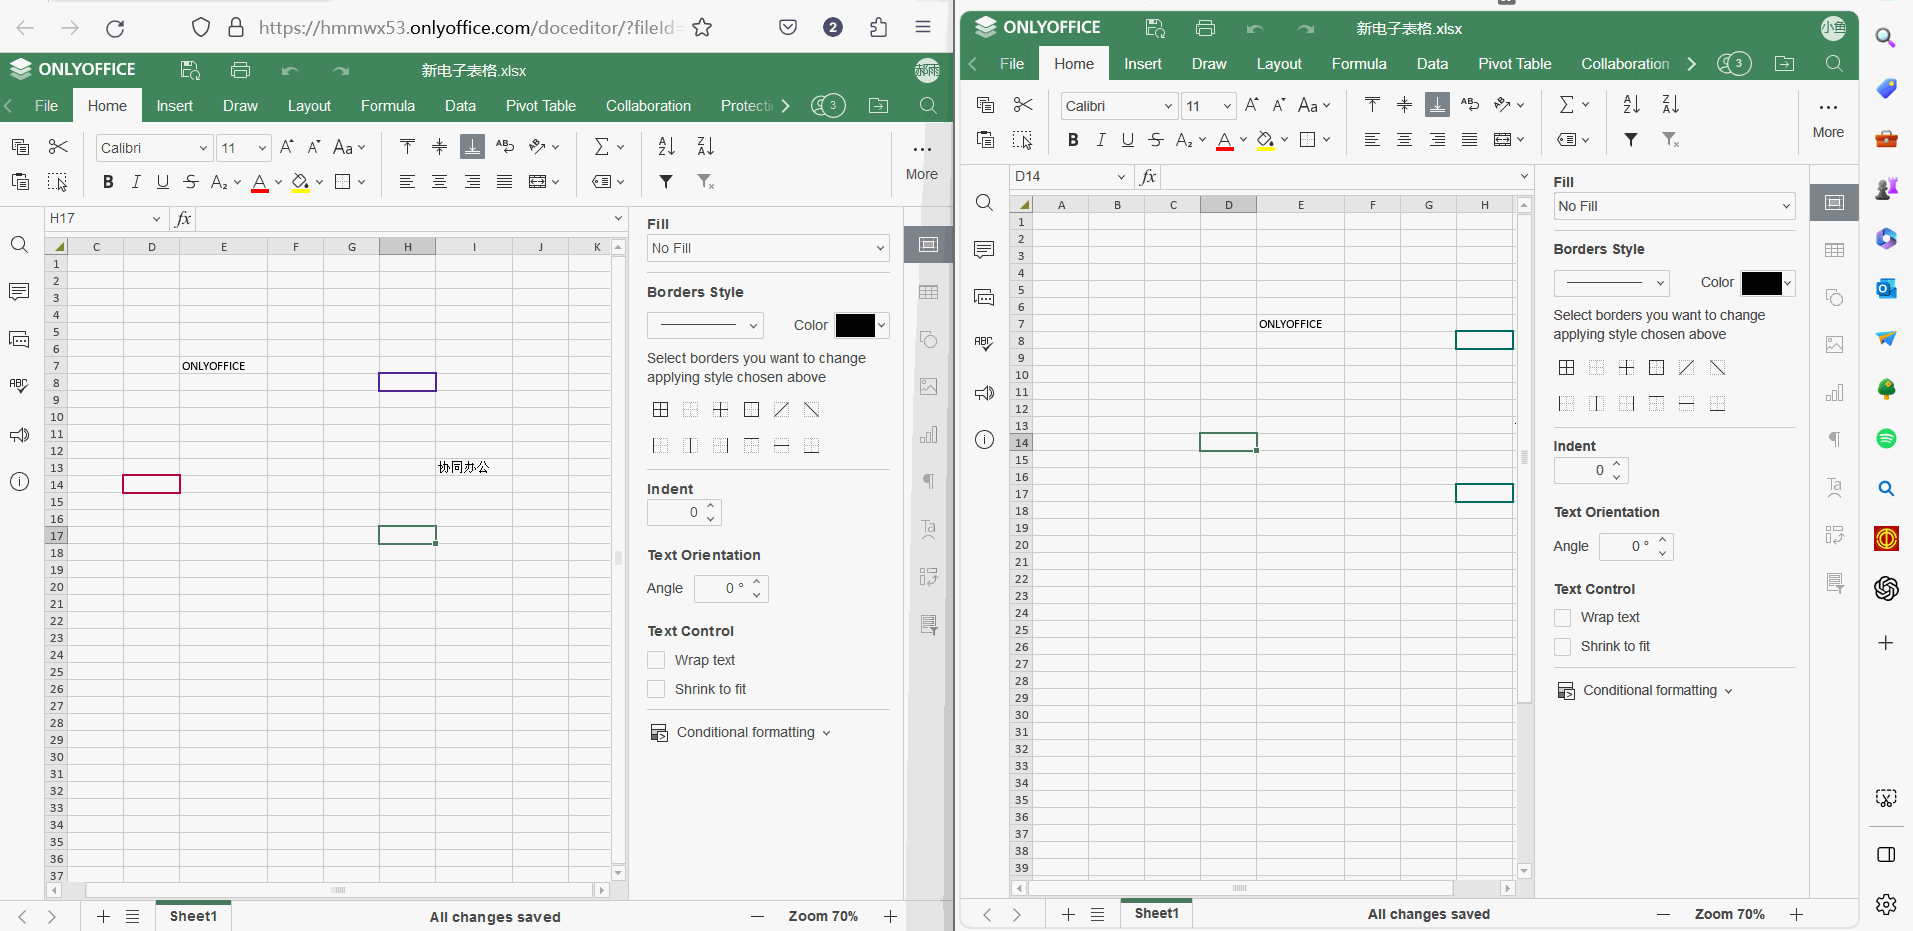The height and width of the screenshot is (931, 1913).
Task: Open border Color swatch in right panel
Action: click(x=1767, y=283)
